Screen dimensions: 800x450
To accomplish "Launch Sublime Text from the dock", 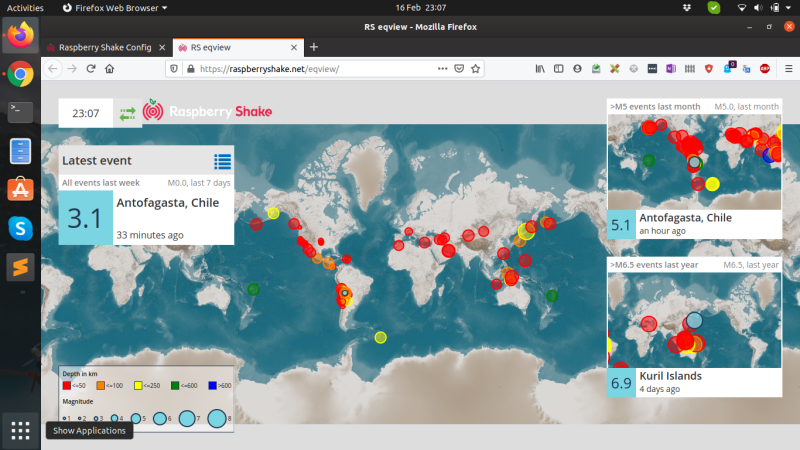I will tap(20, 267).
